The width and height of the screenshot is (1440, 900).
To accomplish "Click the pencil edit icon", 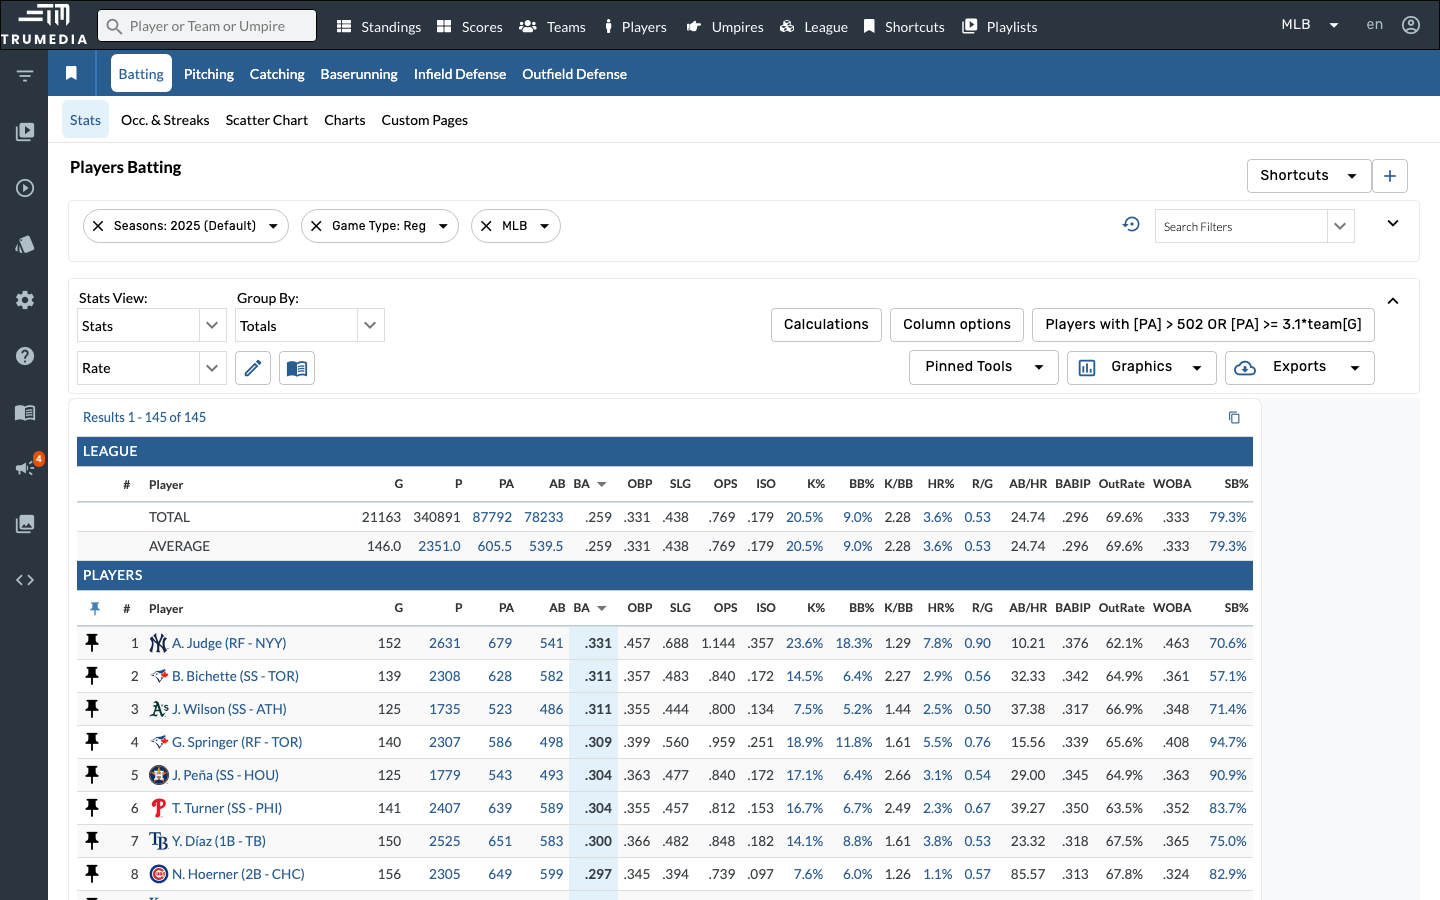I will pyautogui.click(x=253, y=368).
